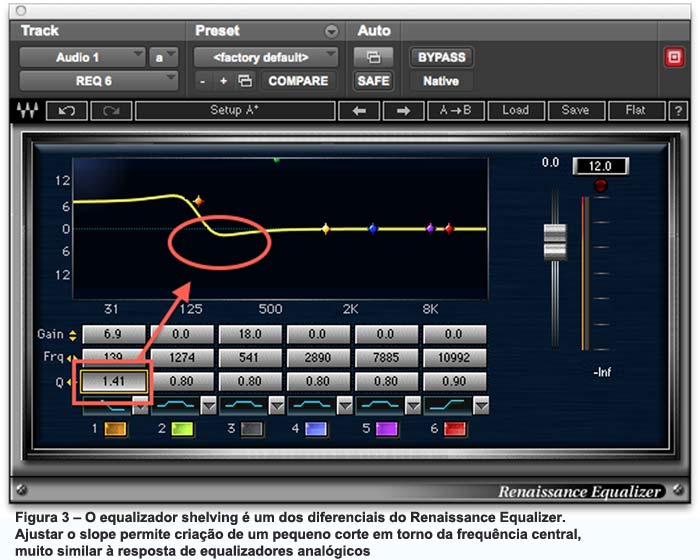Click the red target button at top right
Viewport: 700px width, 560px height.
[674, 57]
